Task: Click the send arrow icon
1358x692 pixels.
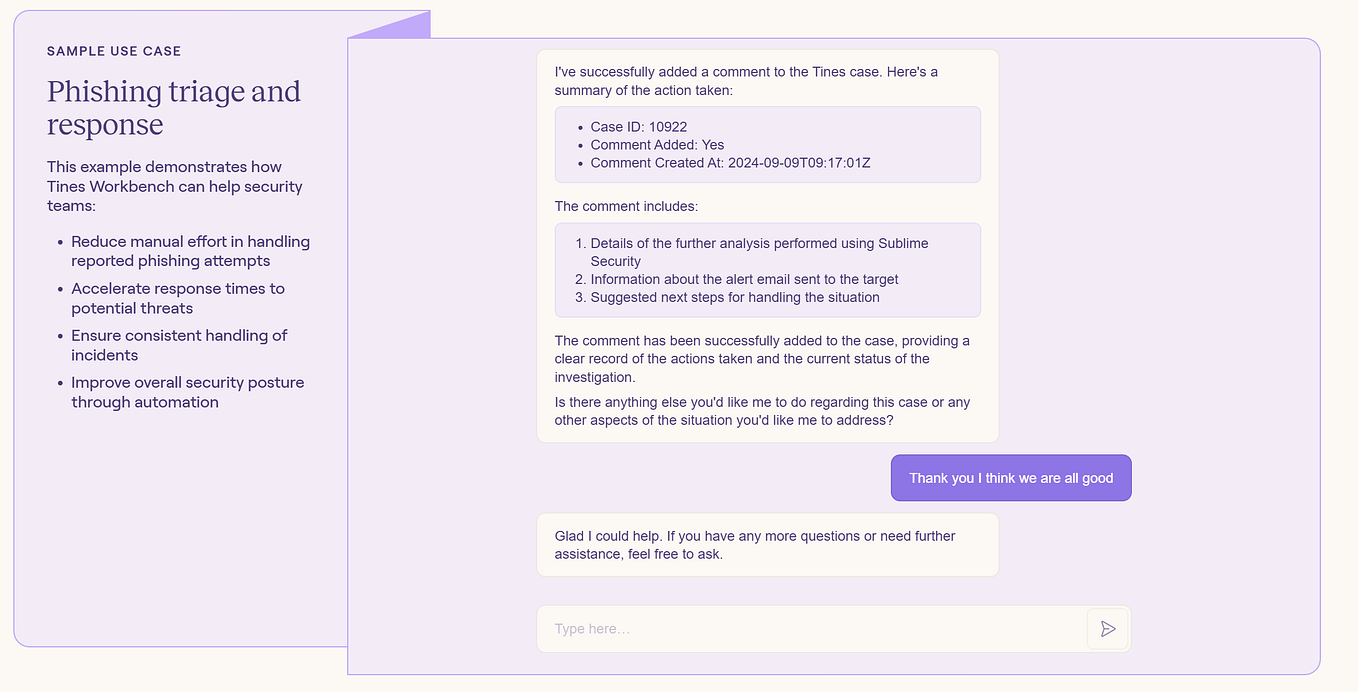Action: 1108,629
